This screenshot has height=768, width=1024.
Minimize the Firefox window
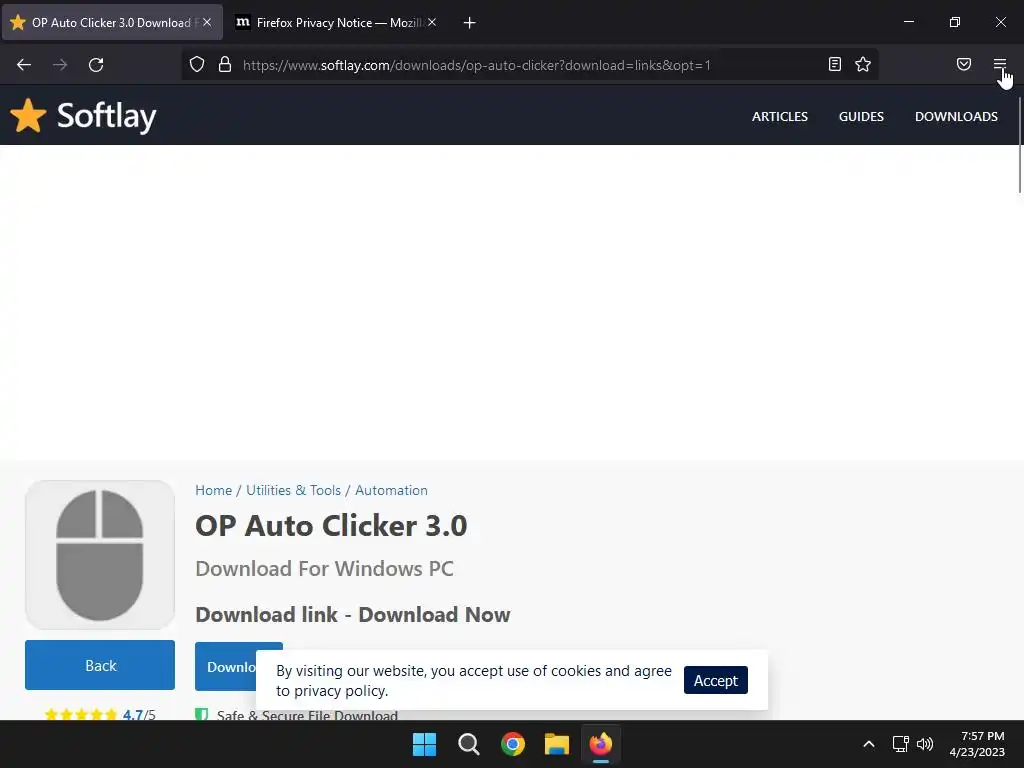[908, 22]
